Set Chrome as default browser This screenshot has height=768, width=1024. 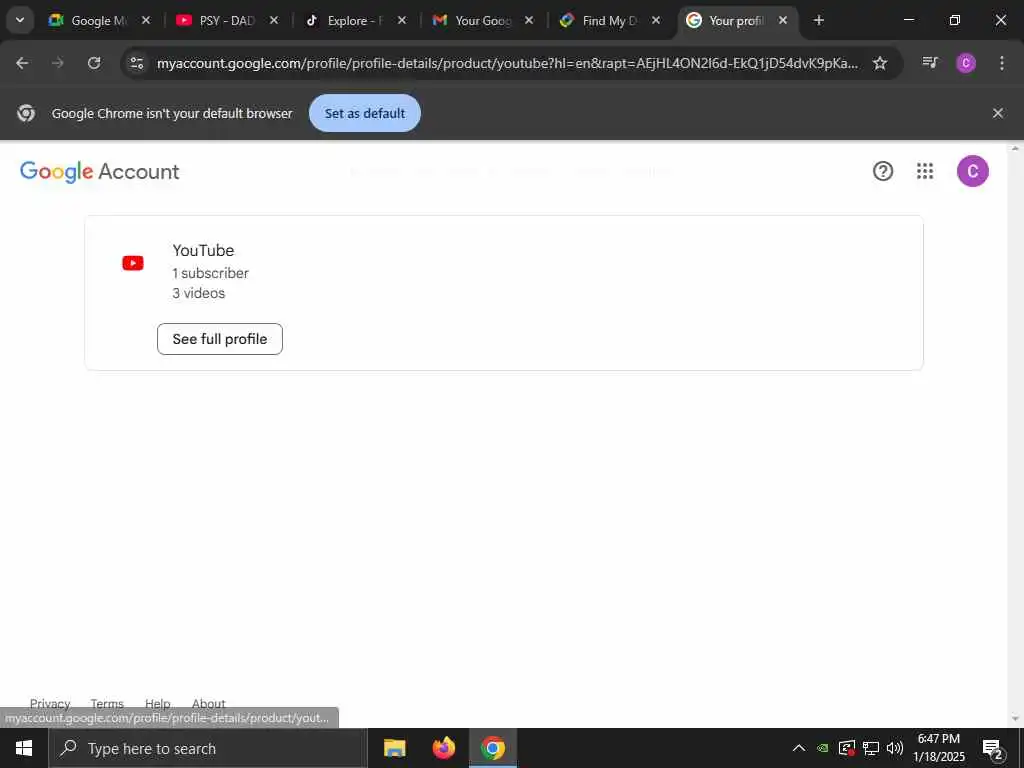[364, 113]
